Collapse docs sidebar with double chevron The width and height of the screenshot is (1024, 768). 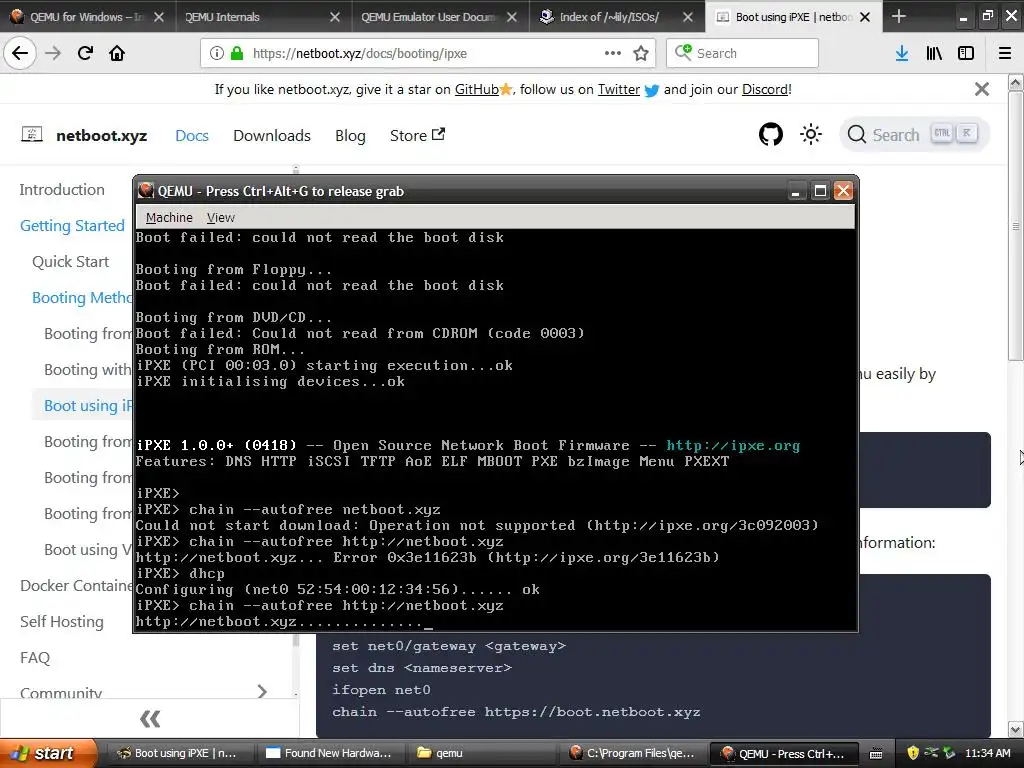coord(150,719)
